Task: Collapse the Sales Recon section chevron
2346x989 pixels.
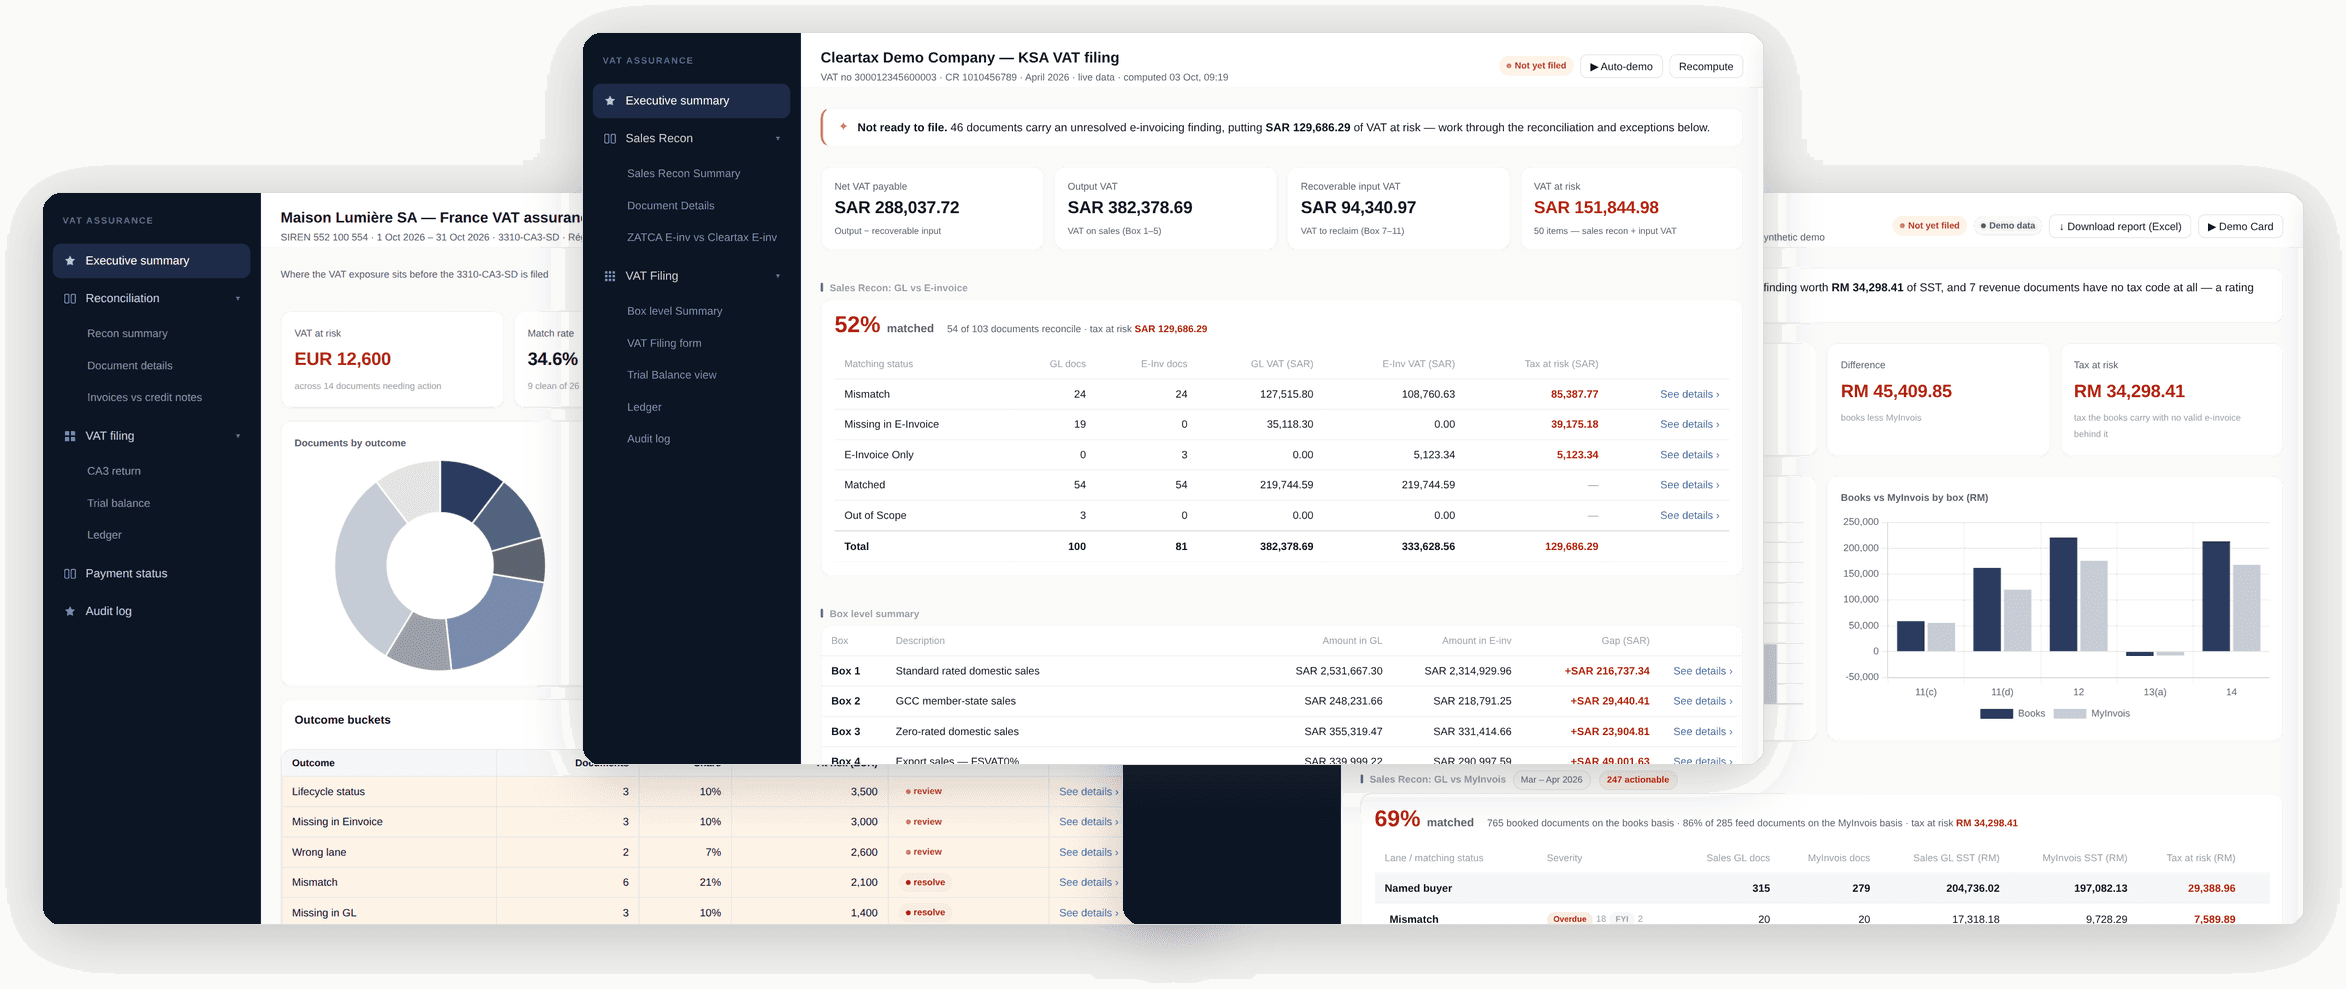Action: point(778,139)
